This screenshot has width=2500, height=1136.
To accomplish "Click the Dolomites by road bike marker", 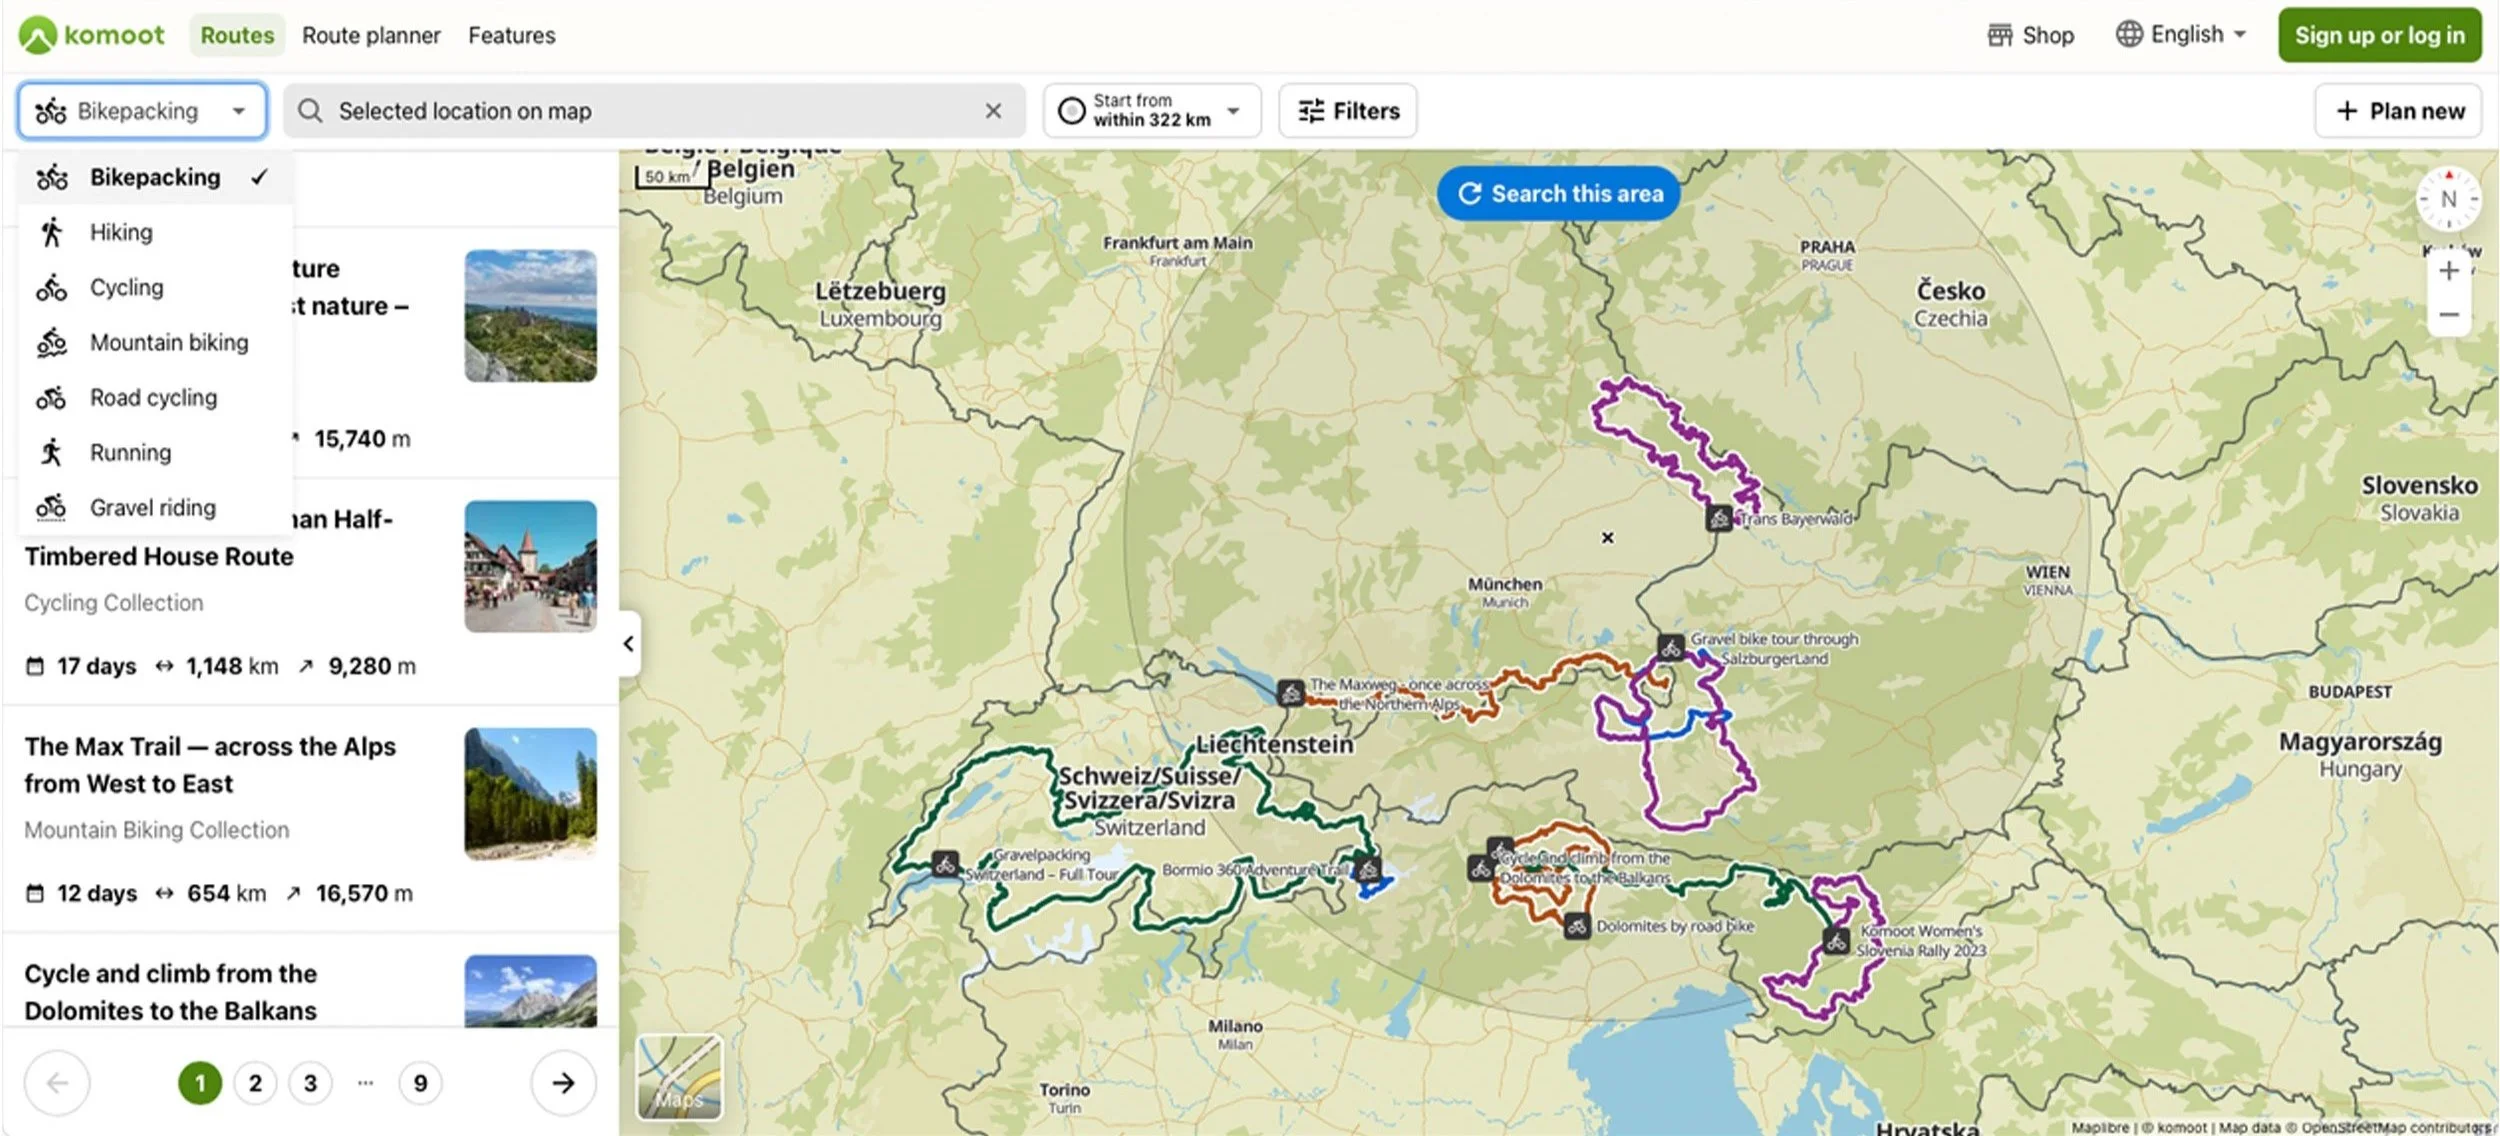I will pos(1577,926).
